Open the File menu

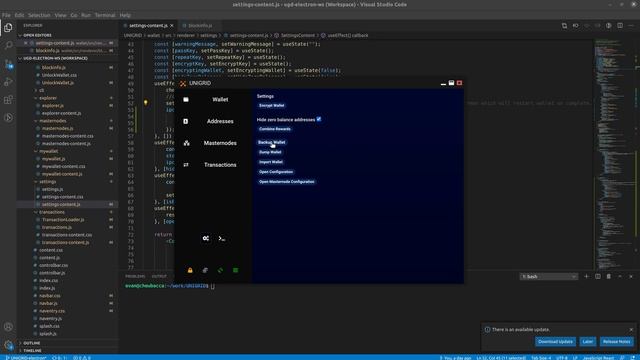click(6, 15)
